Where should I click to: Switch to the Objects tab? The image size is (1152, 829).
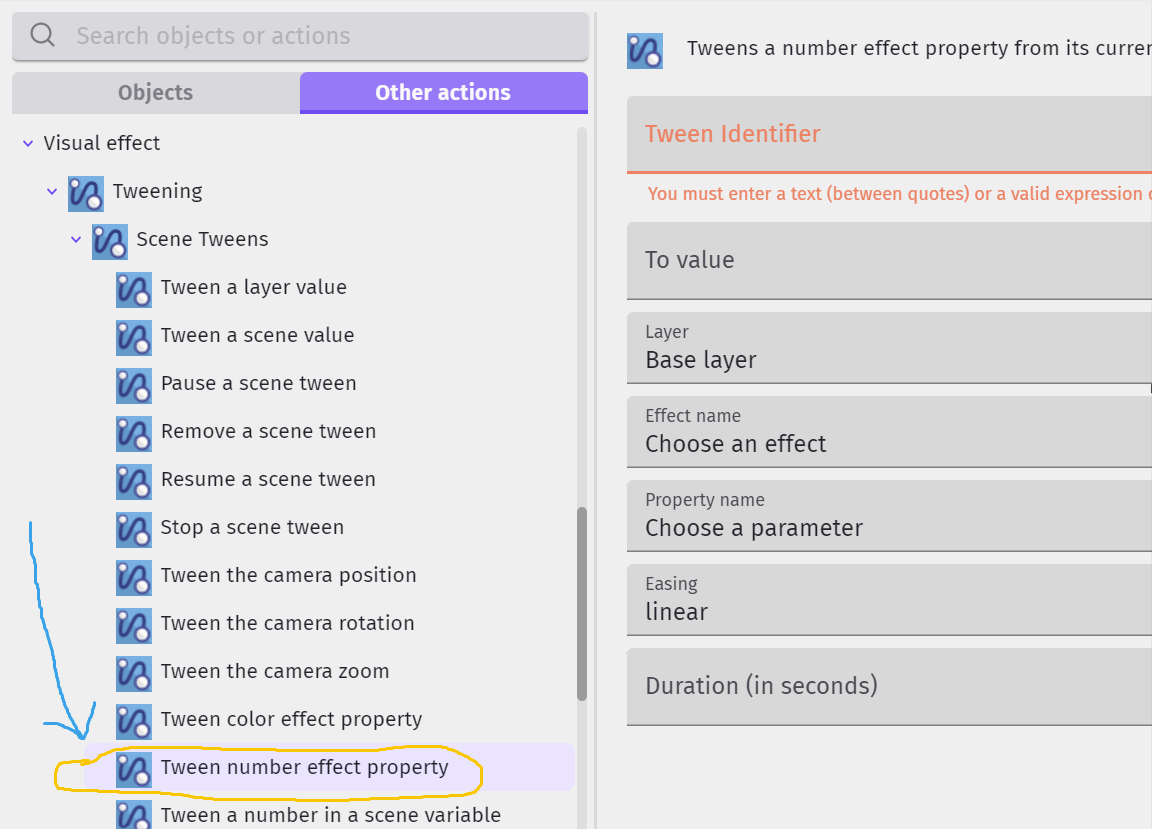coord(155,92)
